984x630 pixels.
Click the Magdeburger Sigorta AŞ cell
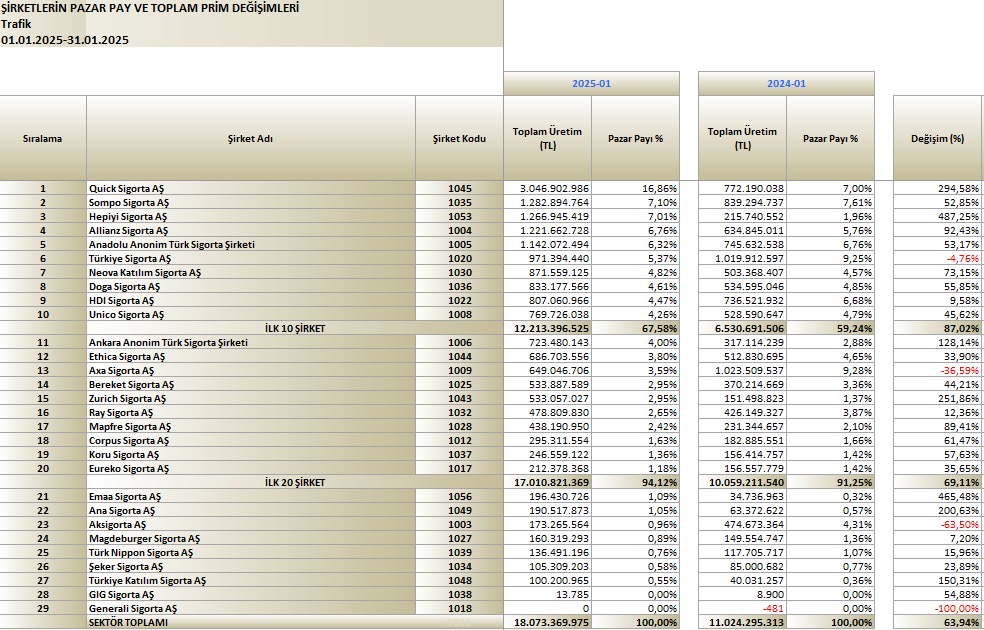[x=251, y=538]
